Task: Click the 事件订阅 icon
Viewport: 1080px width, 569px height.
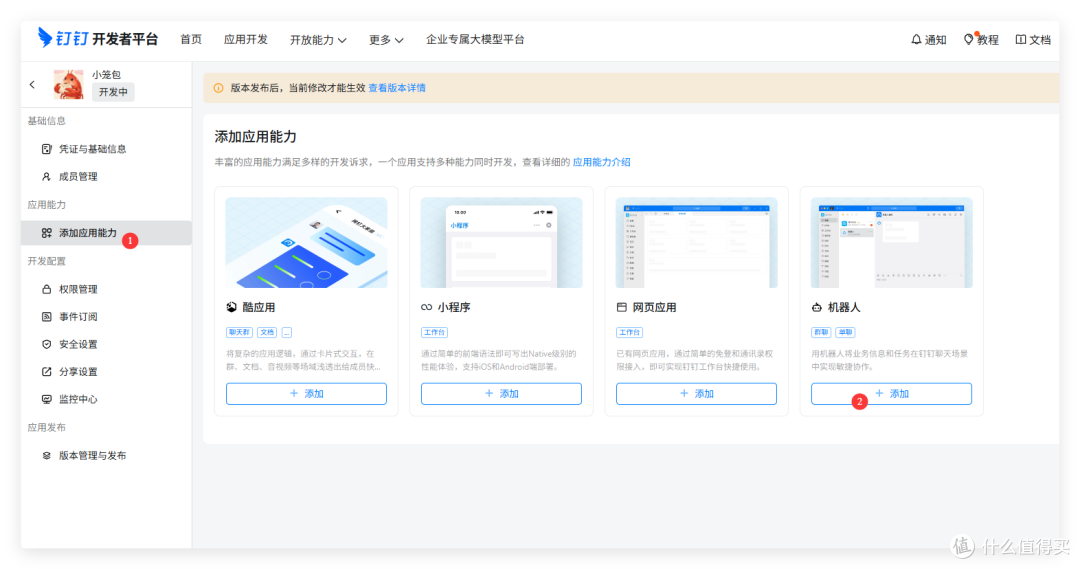Action: [x=46, y=317]
